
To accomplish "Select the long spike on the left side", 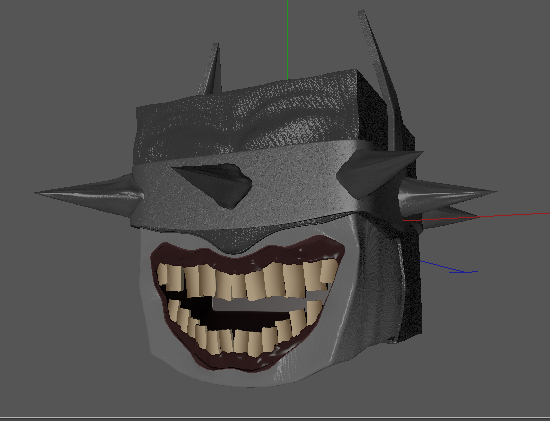I will [x=89, y=195].
